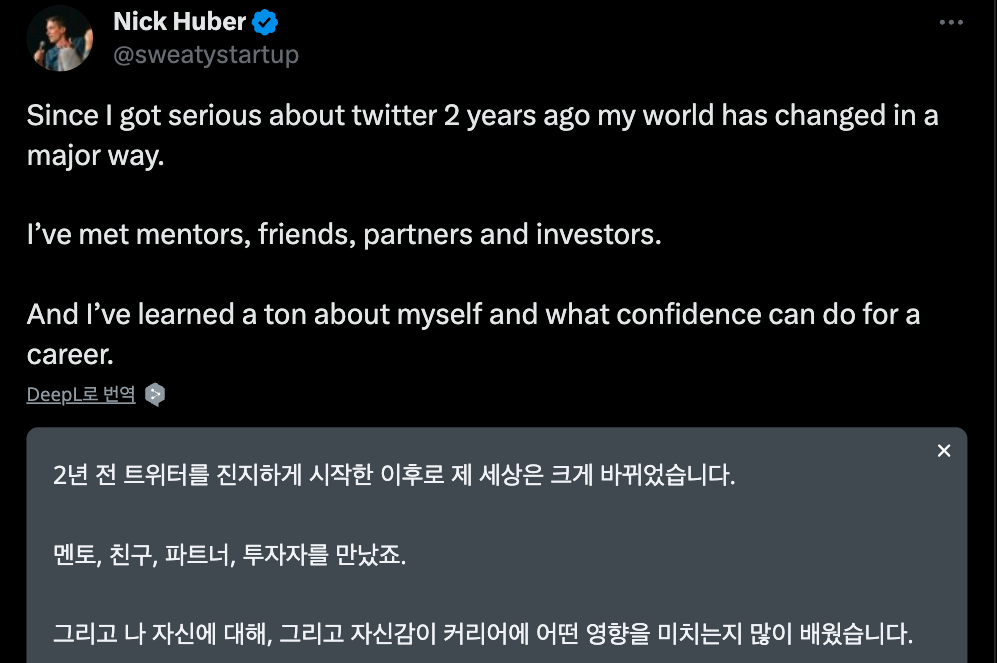Viewport: 997px width, 663px height.
Task: Click the sentence mentioning 'mentors, friends, partners and investors'
Action: [x=344, y=234]
